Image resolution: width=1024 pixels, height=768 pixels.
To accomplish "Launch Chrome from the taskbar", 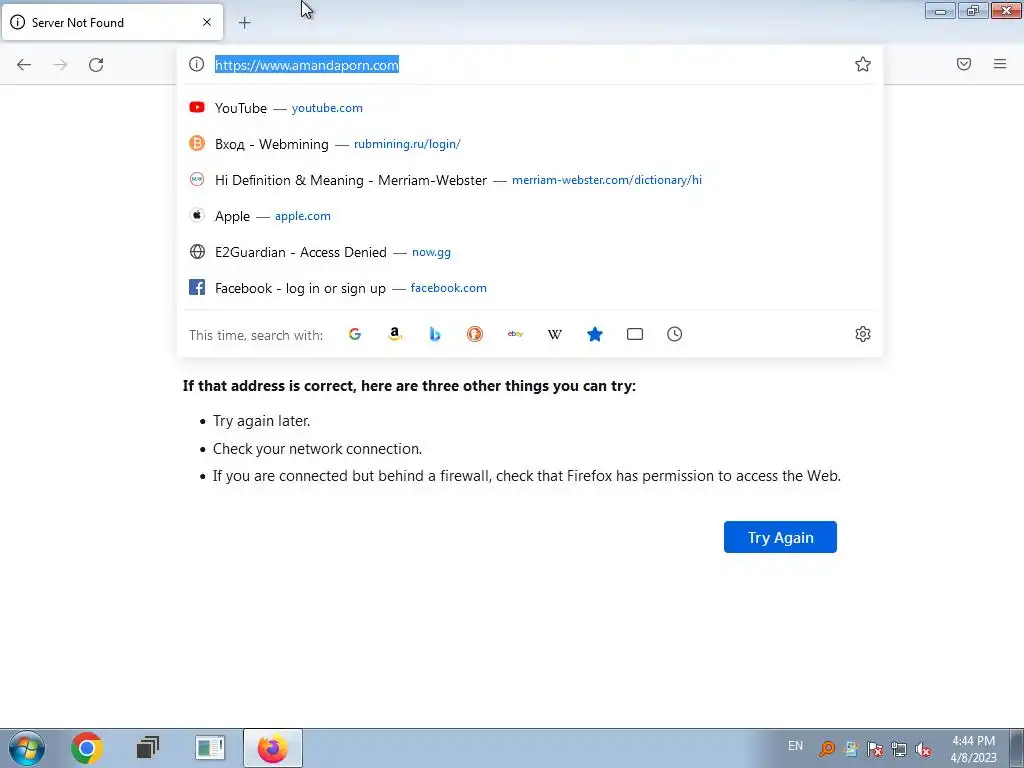I will [87, 748].
